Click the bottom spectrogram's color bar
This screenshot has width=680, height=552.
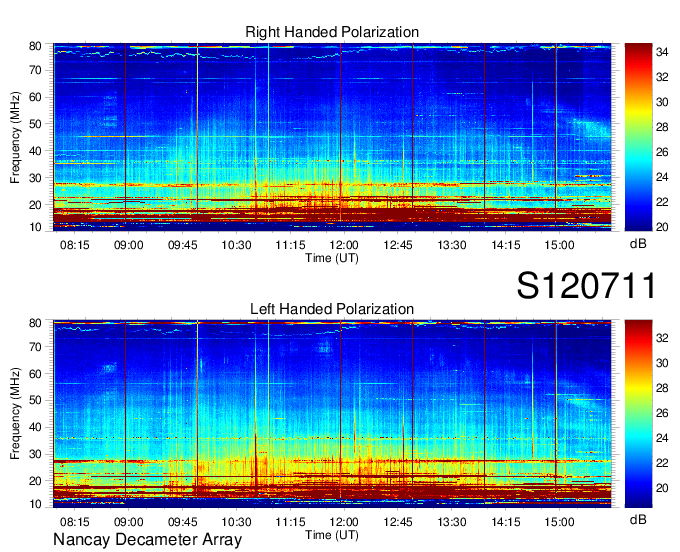[x=638, y=414]
